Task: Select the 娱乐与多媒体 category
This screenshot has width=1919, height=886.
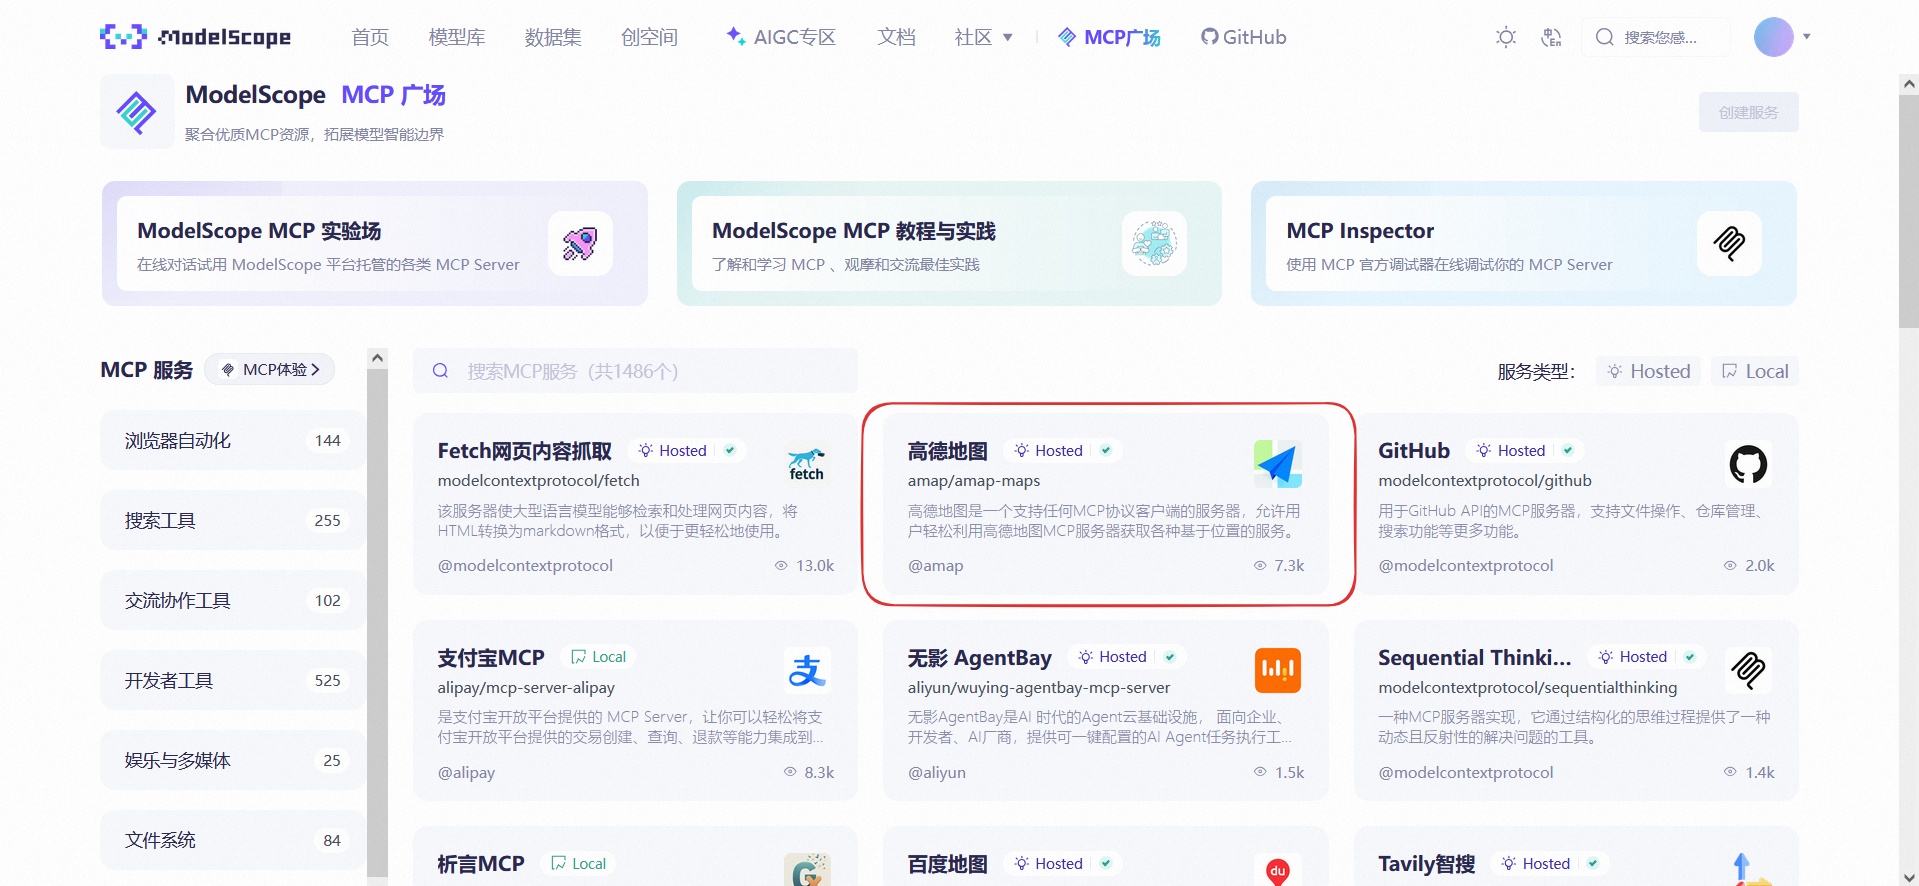Action: [232, 760]
